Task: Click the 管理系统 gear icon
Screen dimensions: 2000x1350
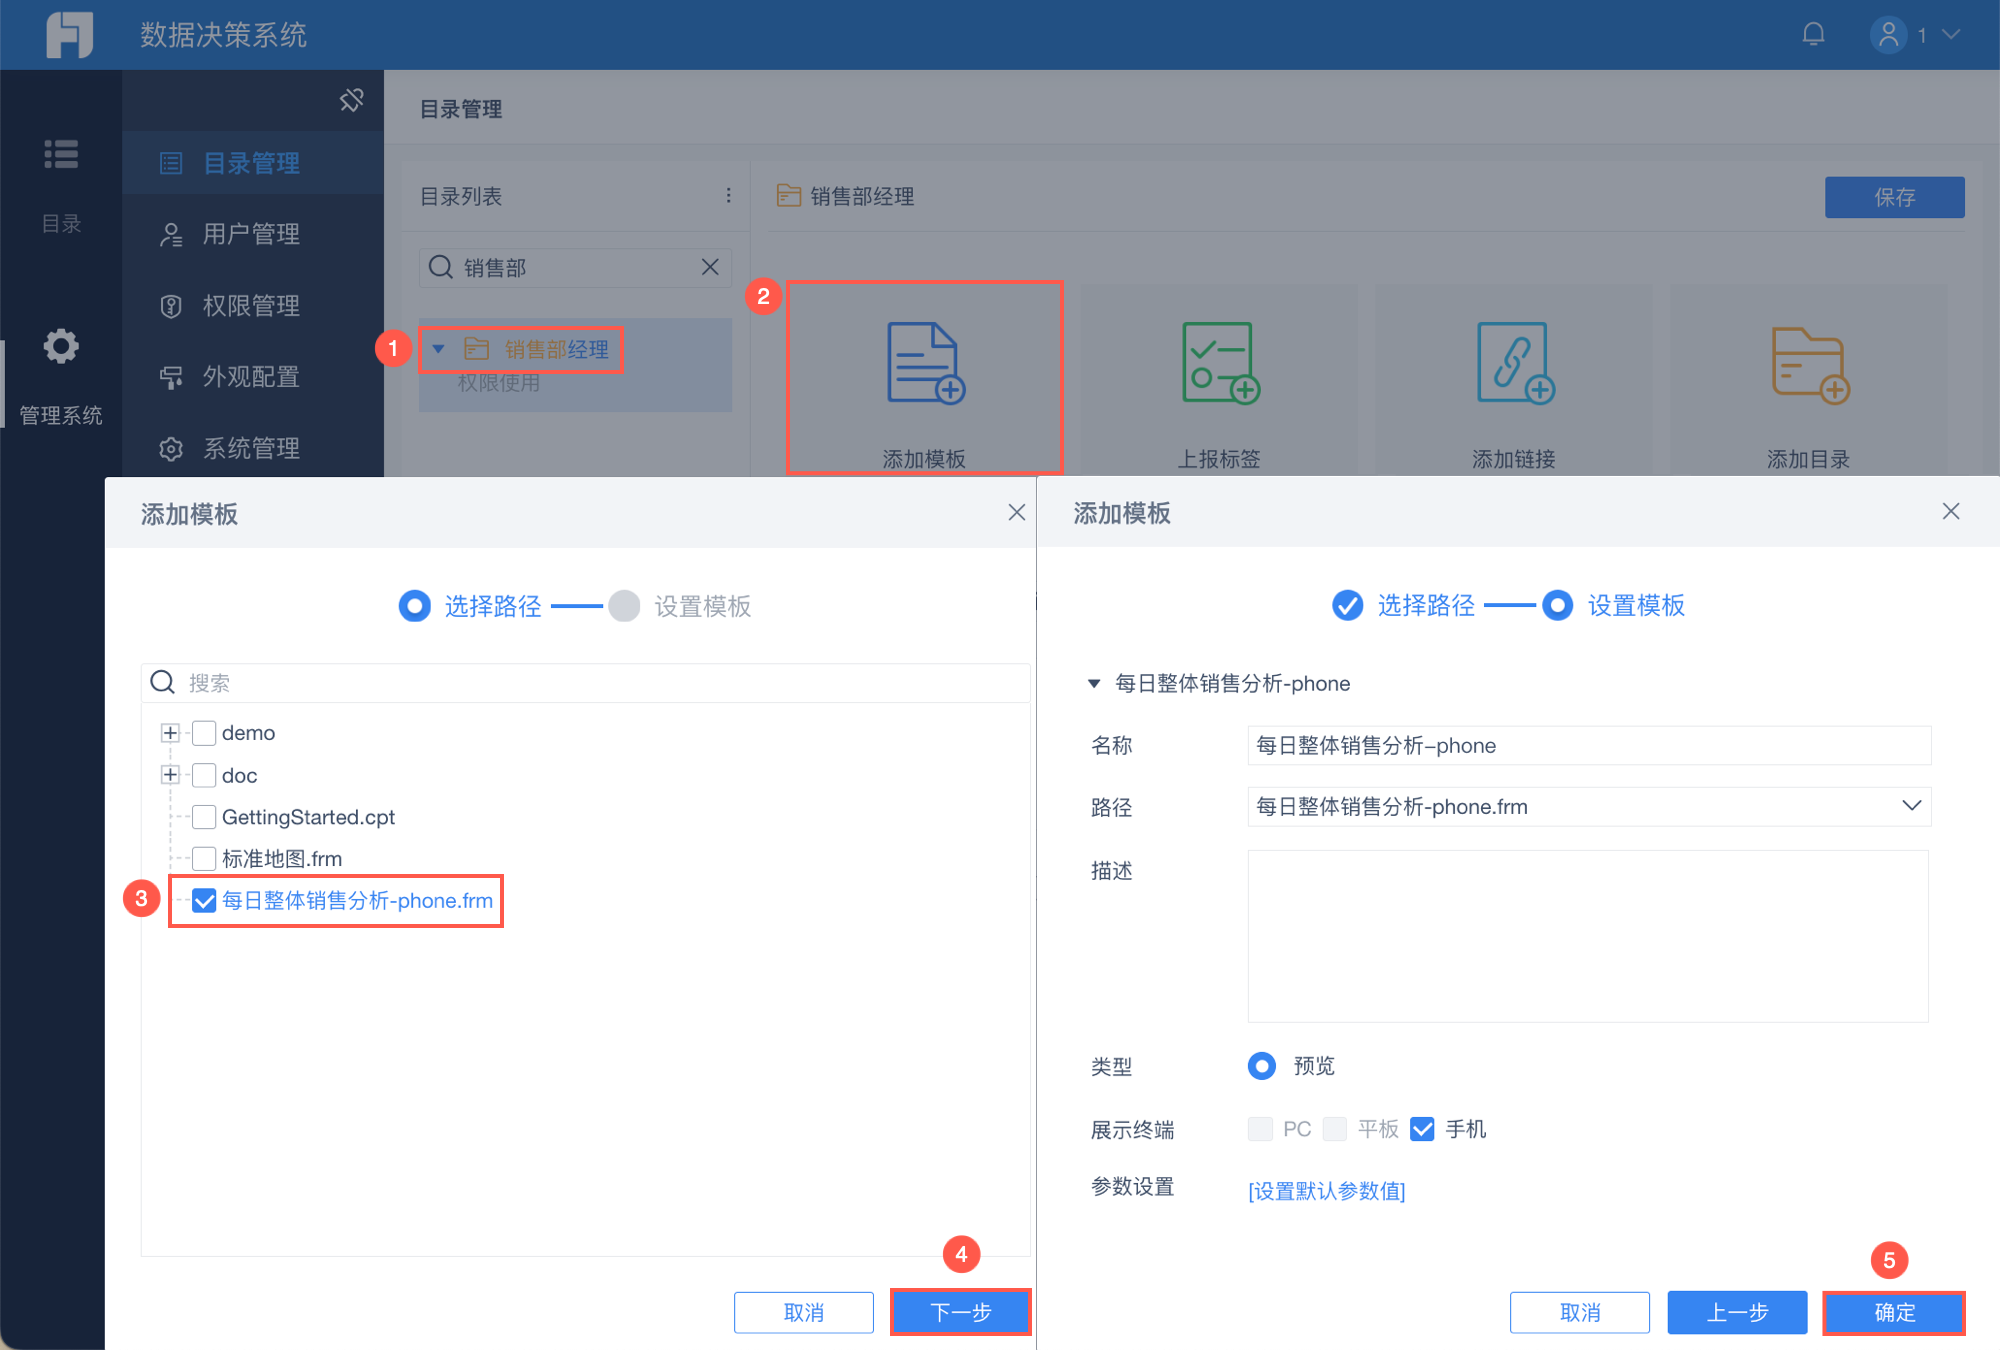Action: (61, 347)
